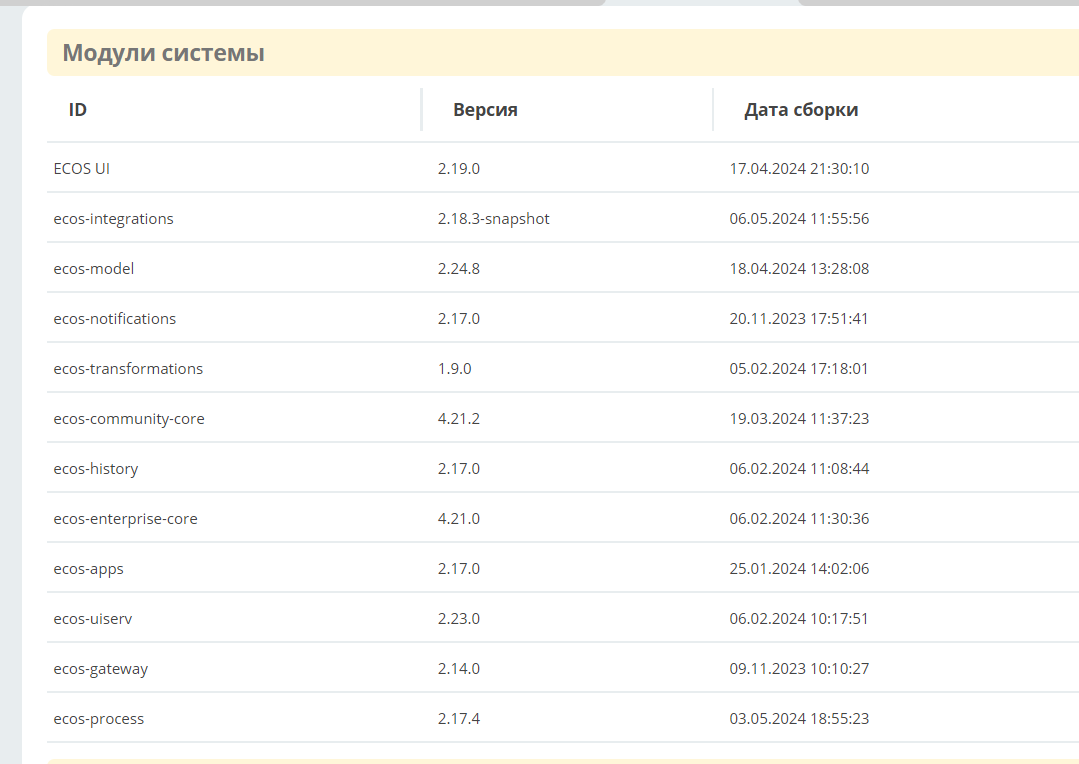Select the ecos-history module name
The image size is (1079, 764).
click(96, 469)
